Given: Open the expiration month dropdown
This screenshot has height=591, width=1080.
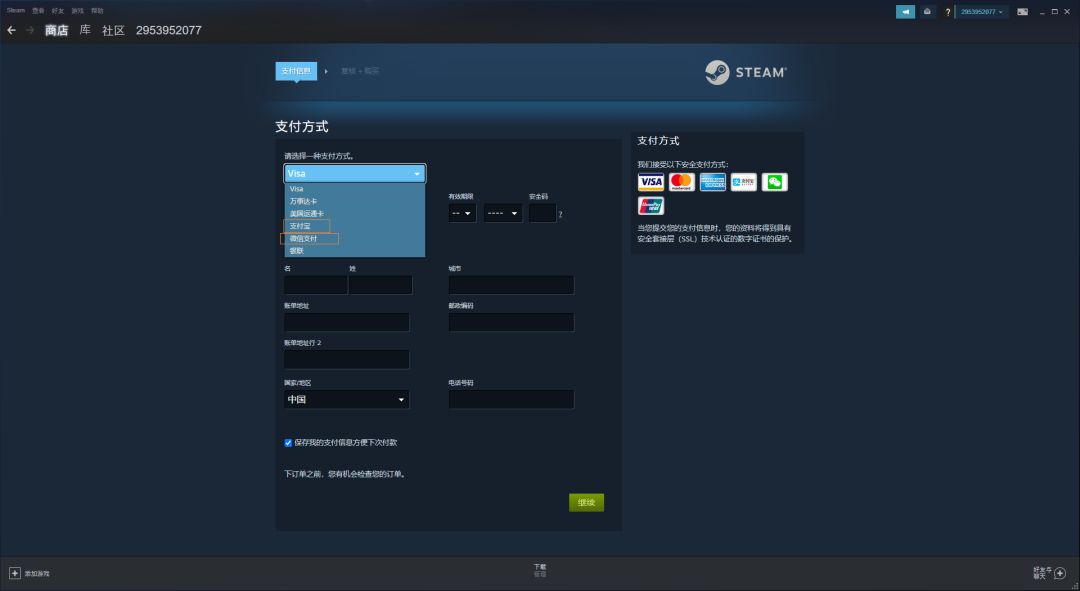Looking at the screenshot, I should click(462, 214).
